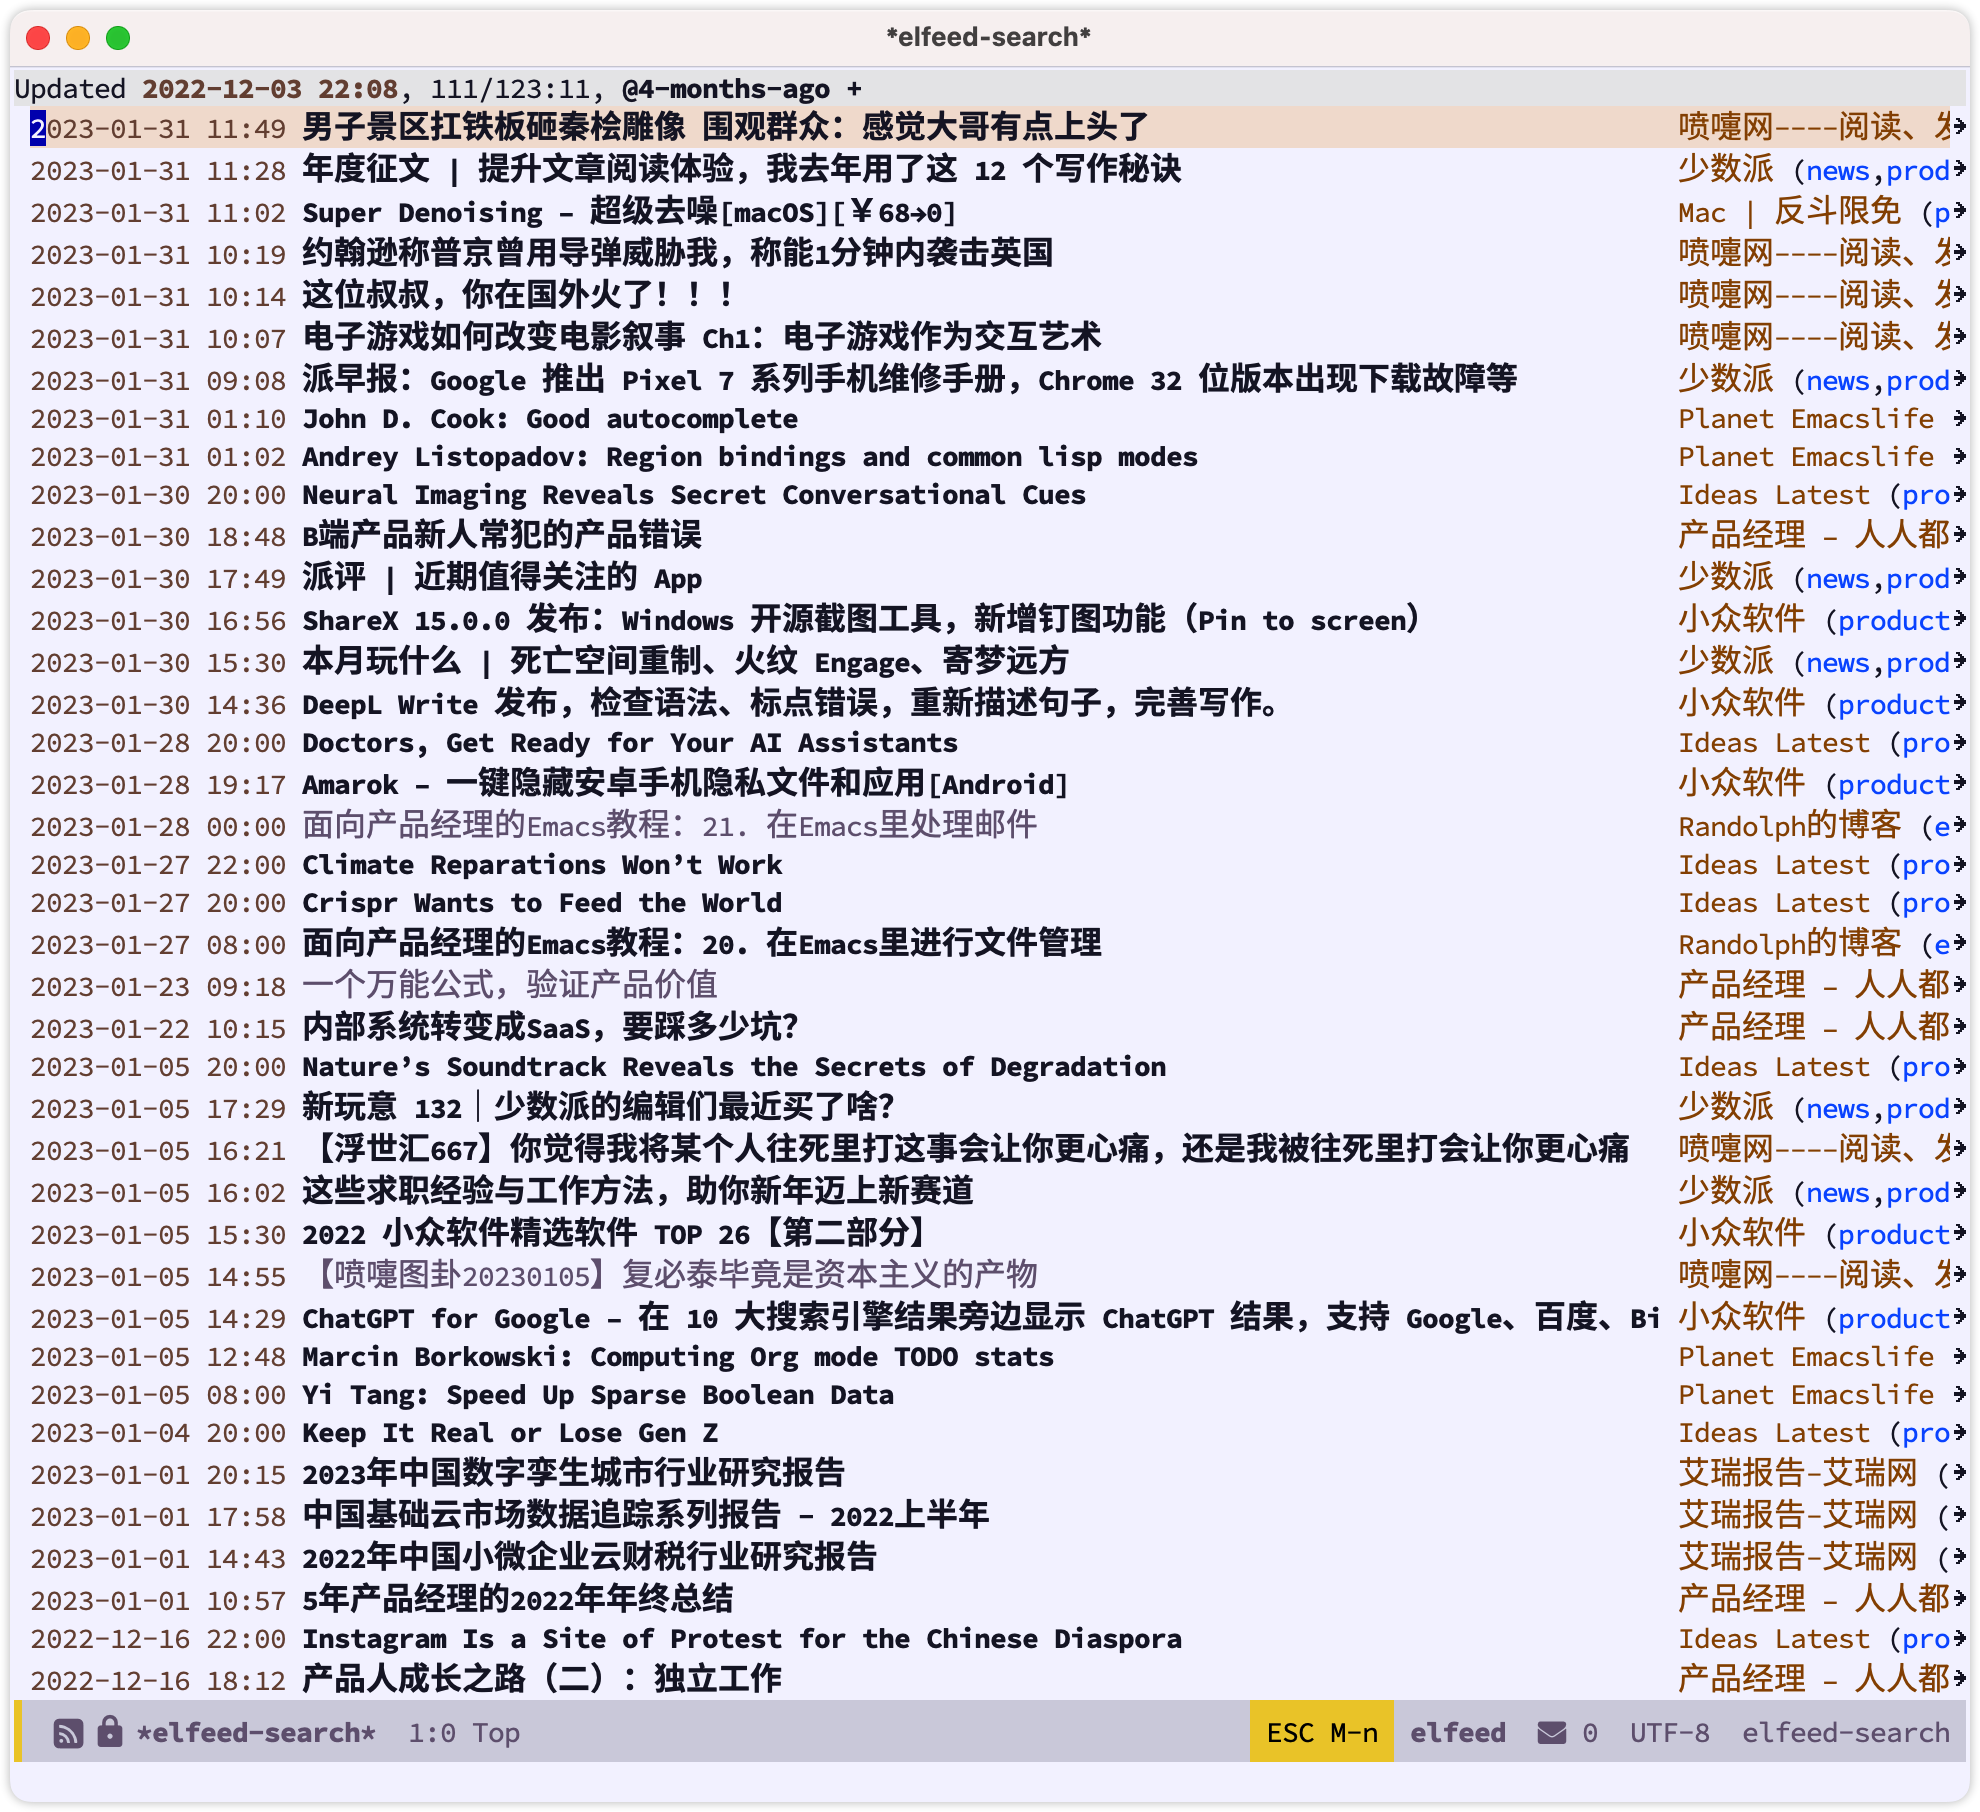The image size is (1980, 1812).
Task: Open entry Super Denoising macOS
Action: click(630, 212)
